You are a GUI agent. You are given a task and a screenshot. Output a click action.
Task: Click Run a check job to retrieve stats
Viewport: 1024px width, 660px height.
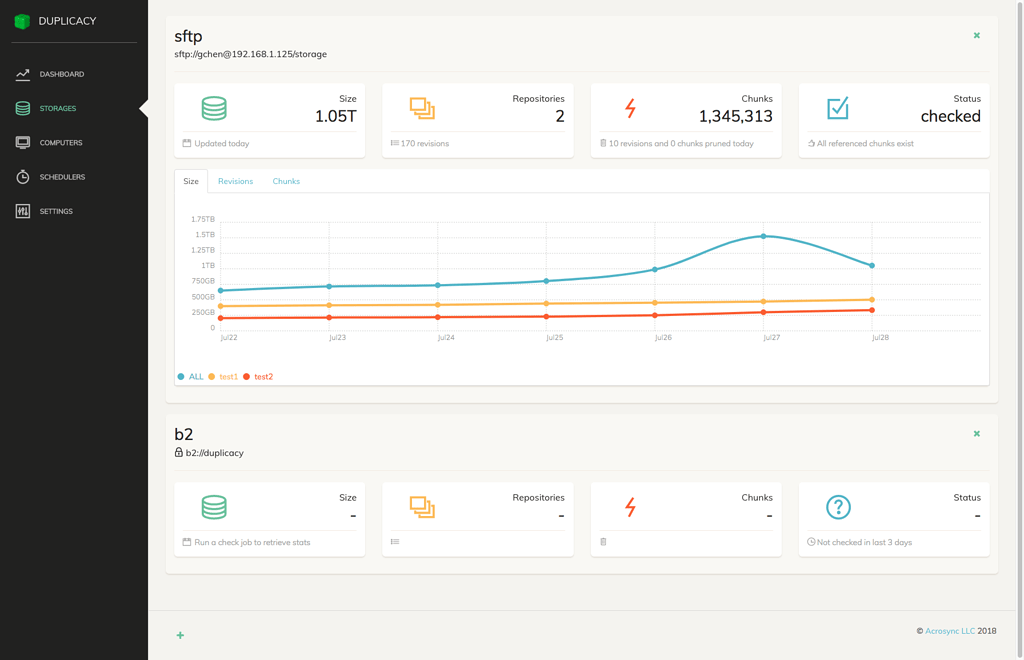coord(252,542)
